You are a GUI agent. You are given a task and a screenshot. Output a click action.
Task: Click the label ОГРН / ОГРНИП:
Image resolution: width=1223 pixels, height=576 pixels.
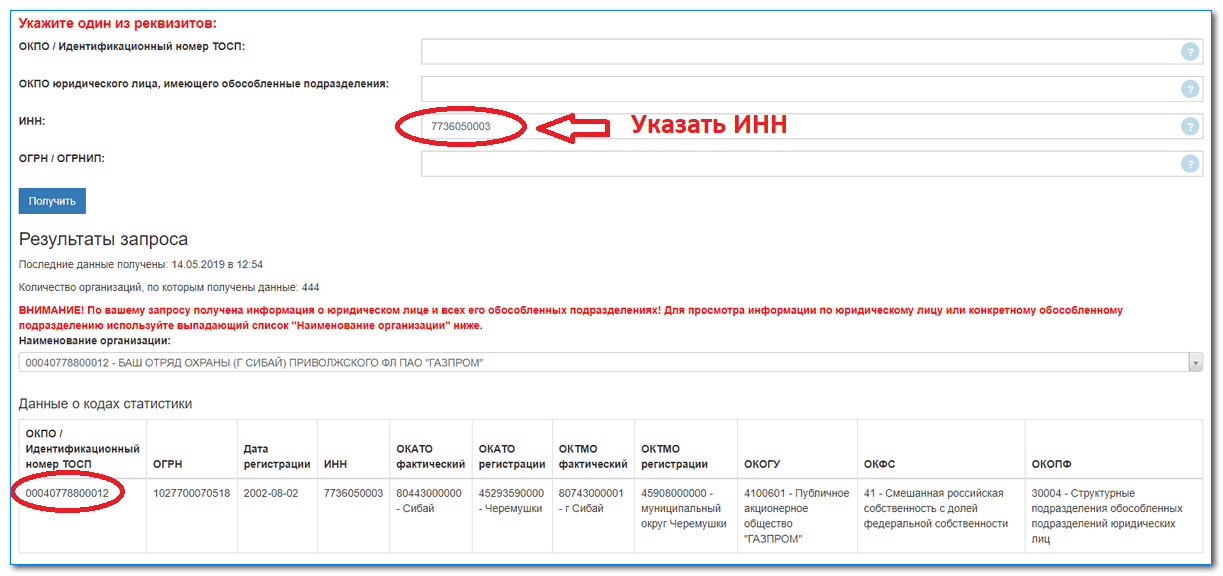(62, 158)
